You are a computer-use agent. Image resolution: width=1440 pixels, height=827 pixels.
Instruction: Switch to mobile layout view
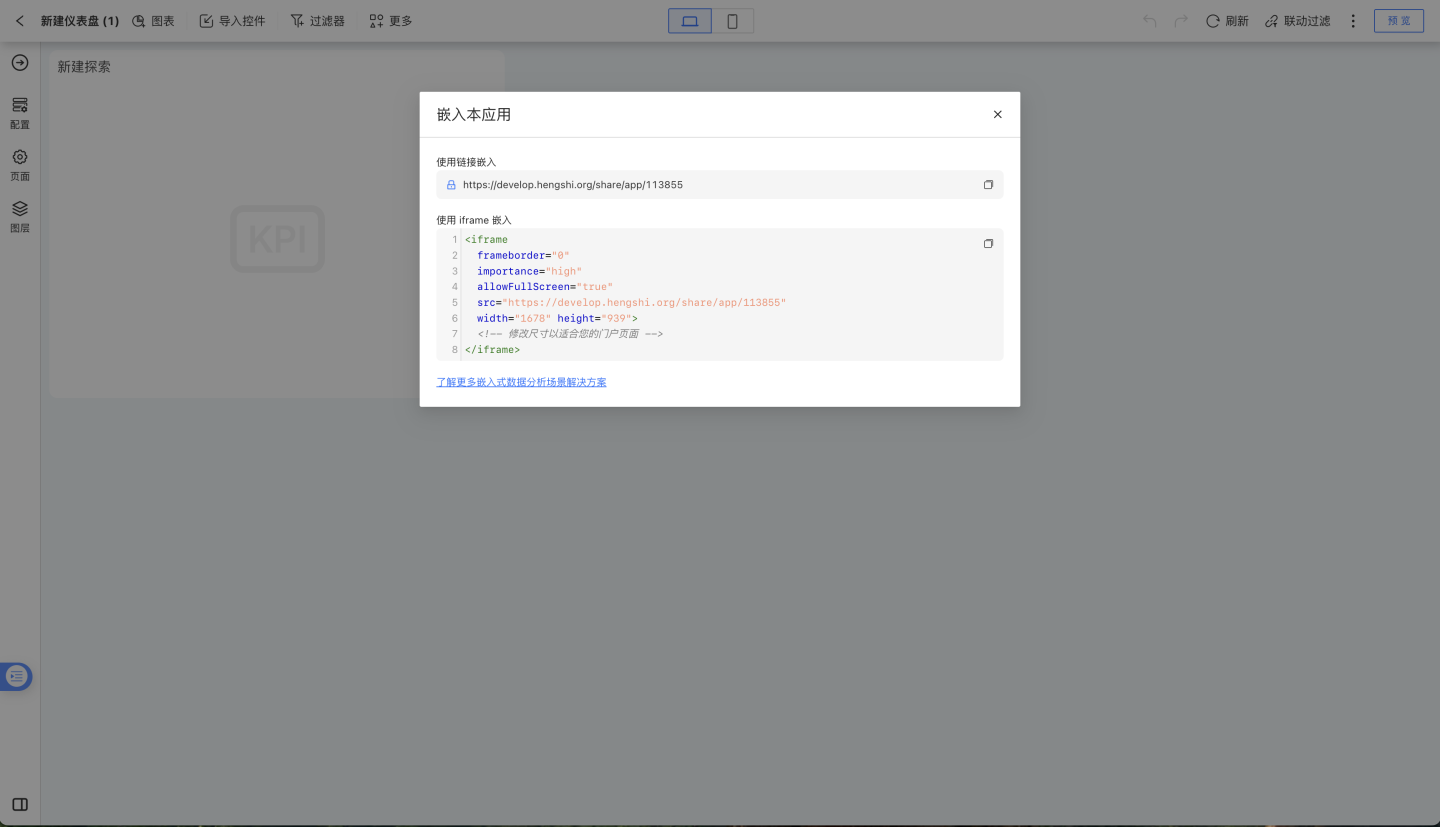click(x=732, y=21)
